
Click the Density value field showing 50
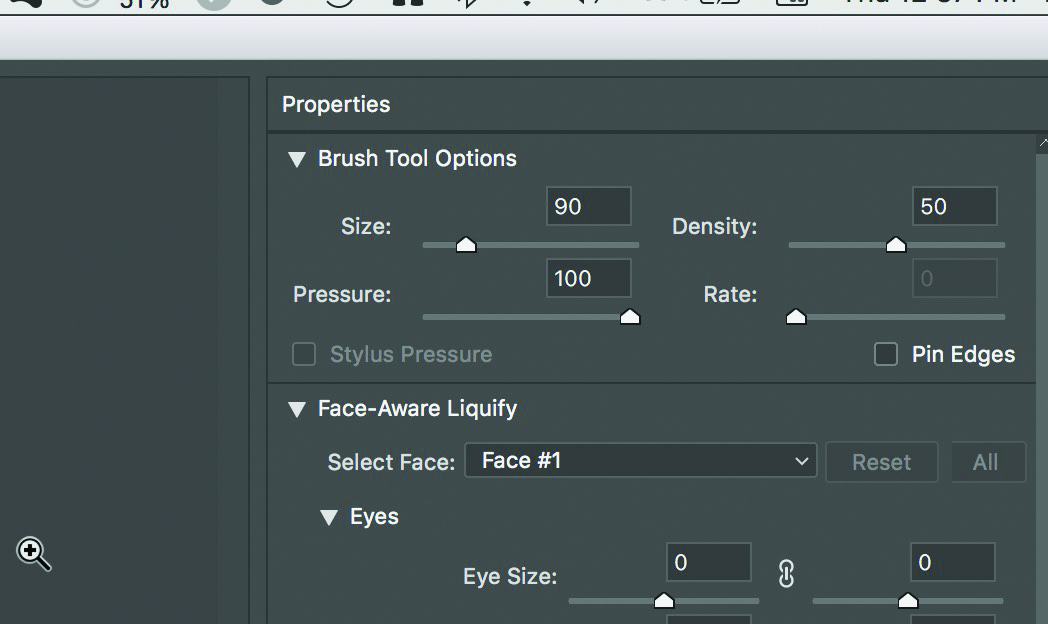[x=954, y=207]
